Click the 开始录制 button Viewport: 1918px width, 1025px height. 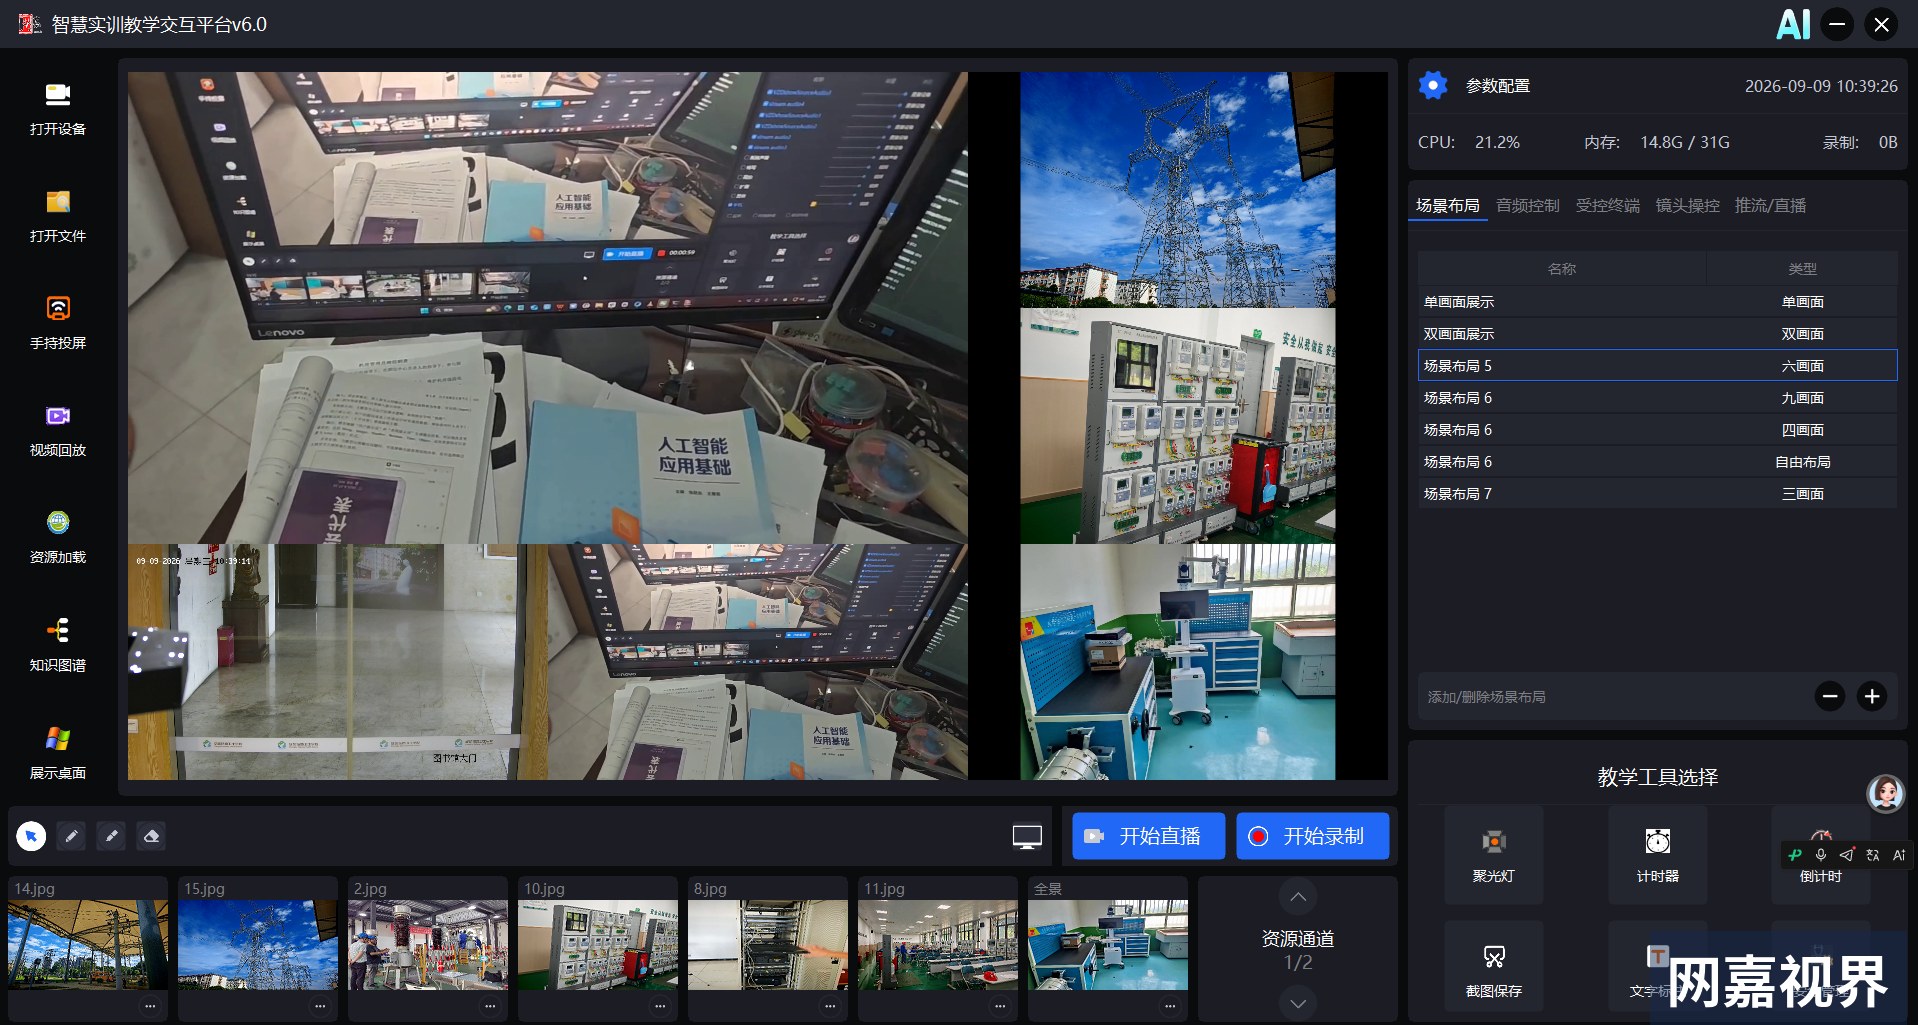pos(1312,836)
